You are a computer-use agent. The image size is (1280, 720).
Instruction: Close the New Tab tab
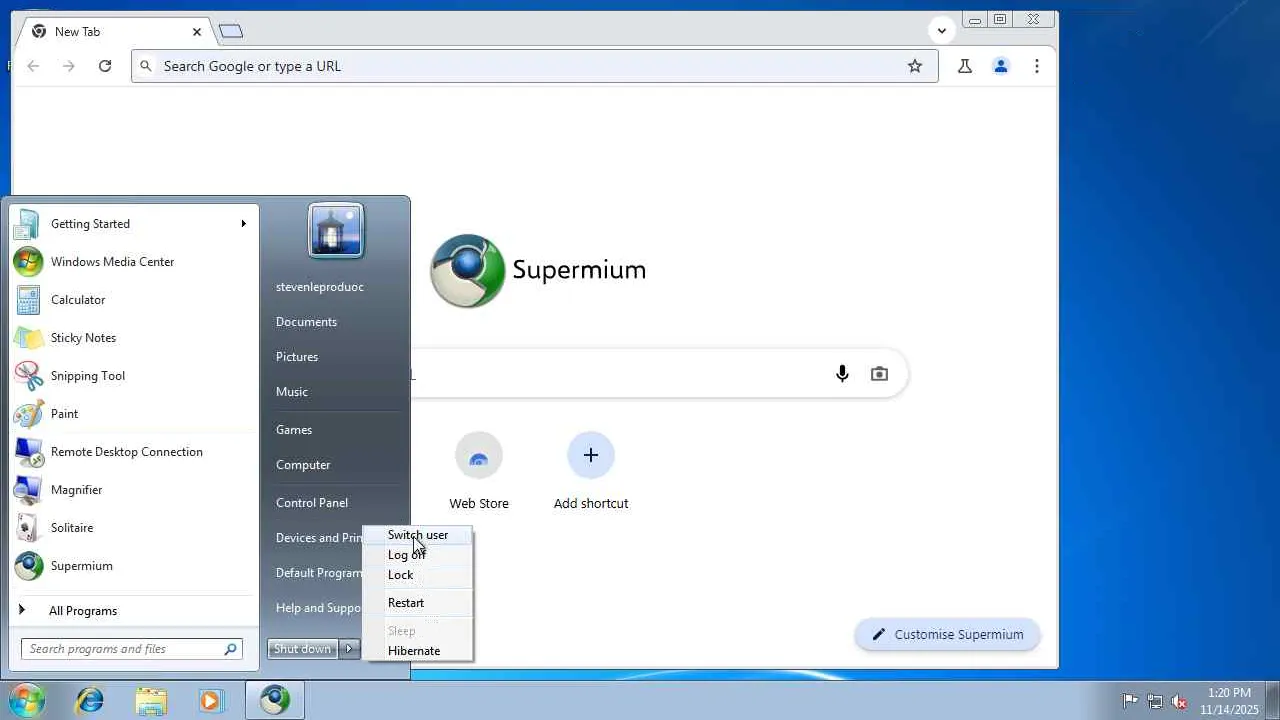(197, 32)
